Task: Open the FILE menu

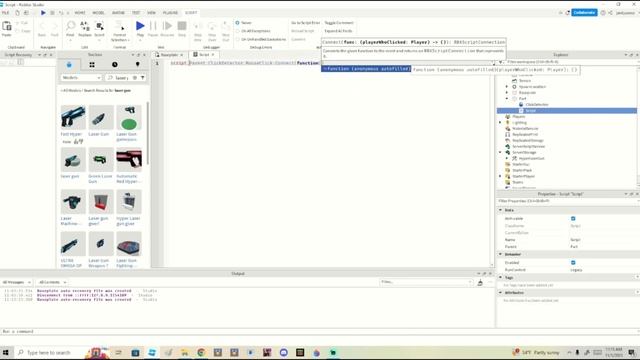Action: [5, 13]
